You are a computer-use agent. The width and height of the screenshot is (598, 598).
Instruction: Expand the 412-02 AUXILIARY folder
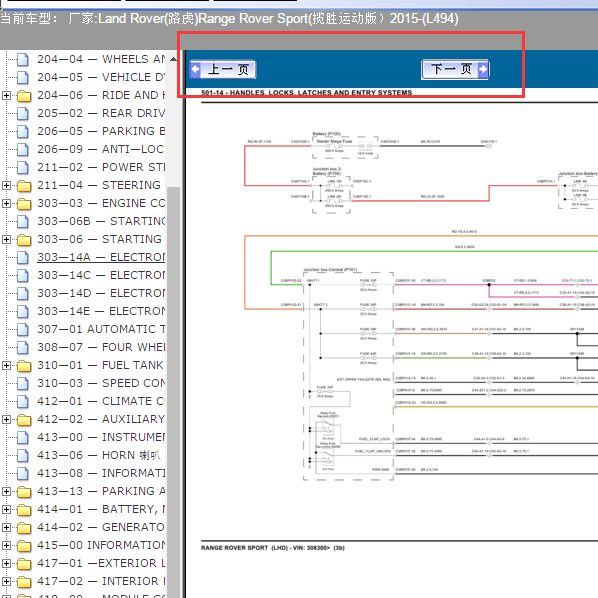click(6, 420)
